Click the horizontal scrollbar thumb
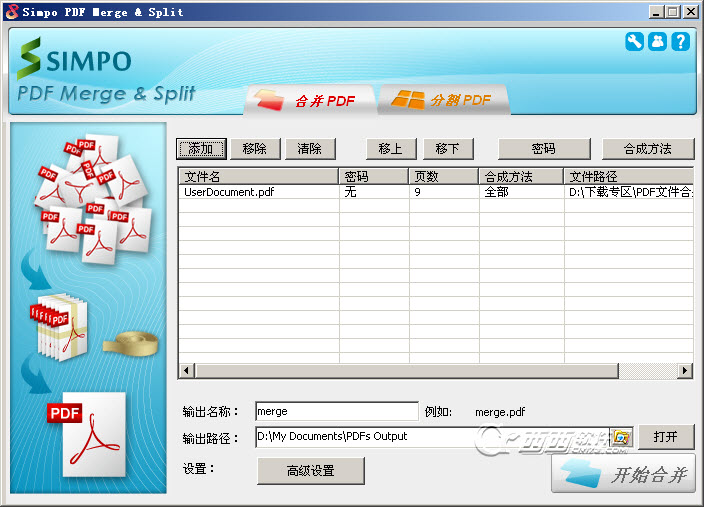Viewport: 704px width, 507px height. point(406,371)
